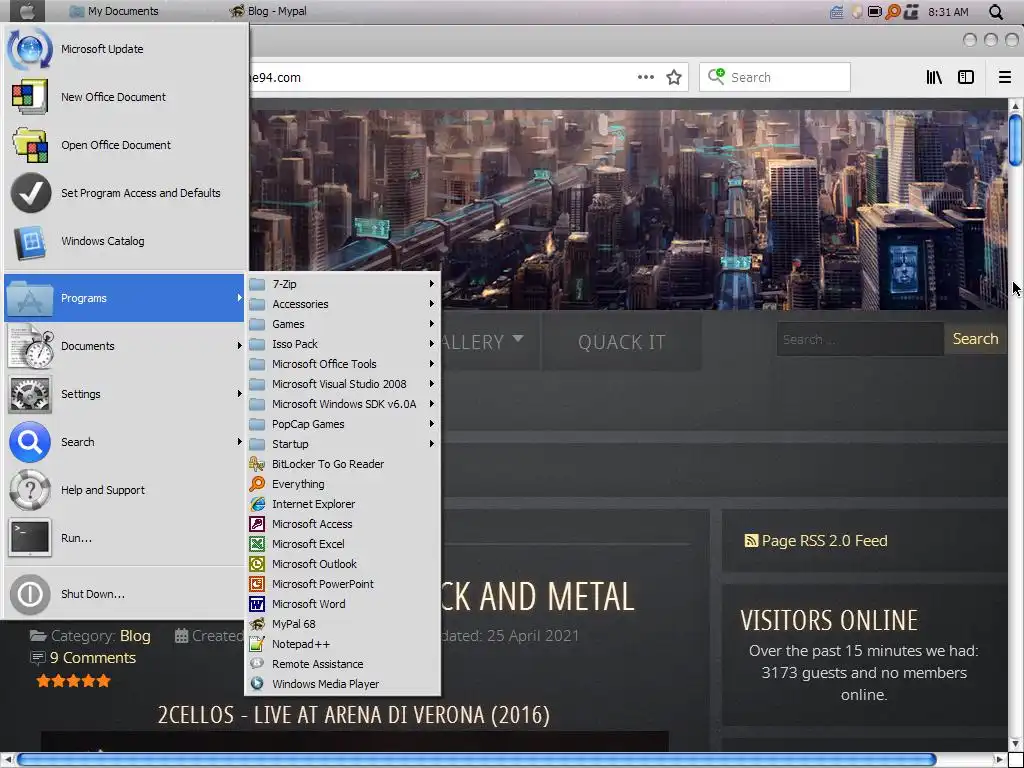This screenshot has width=1024, height=768.
Task: Open Microsoft Update from start menu
Action: [x=125, y=49]
